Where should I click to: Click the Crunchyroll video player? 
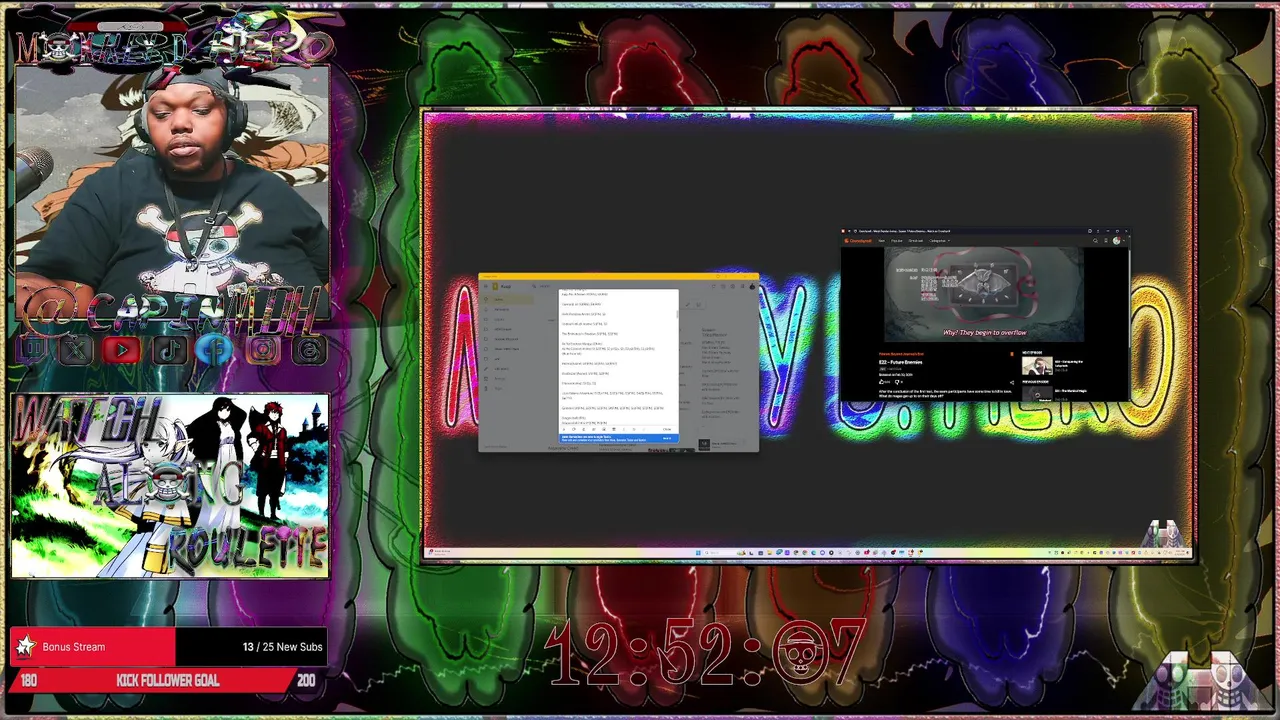(x=984, y=294)
